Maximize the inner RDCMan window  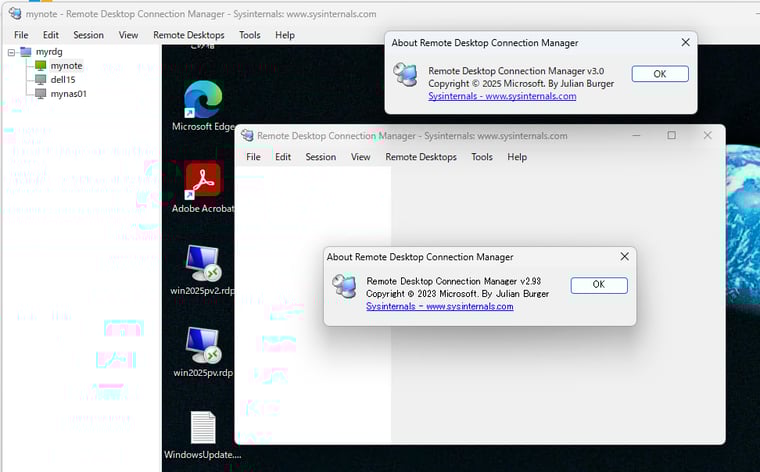pos(671,136)
